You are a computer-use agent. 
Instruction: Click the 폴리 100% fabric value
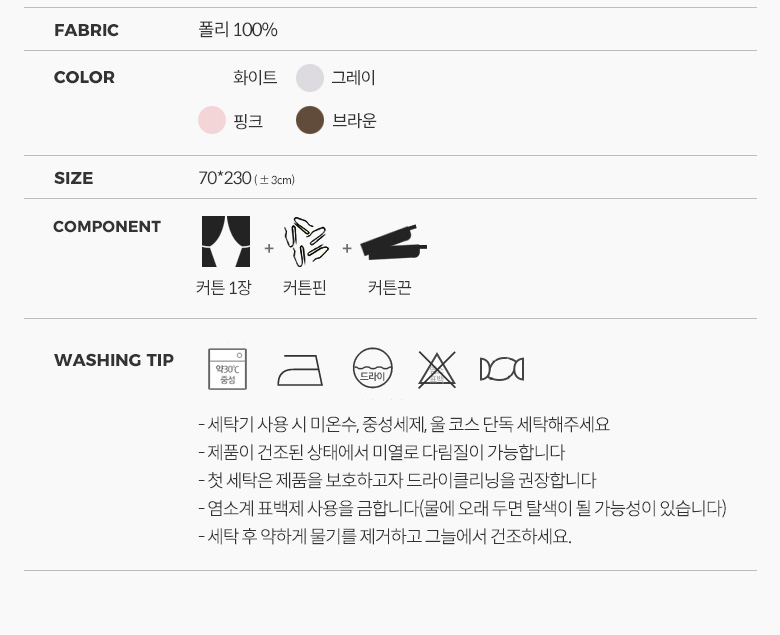pos(238,29)
